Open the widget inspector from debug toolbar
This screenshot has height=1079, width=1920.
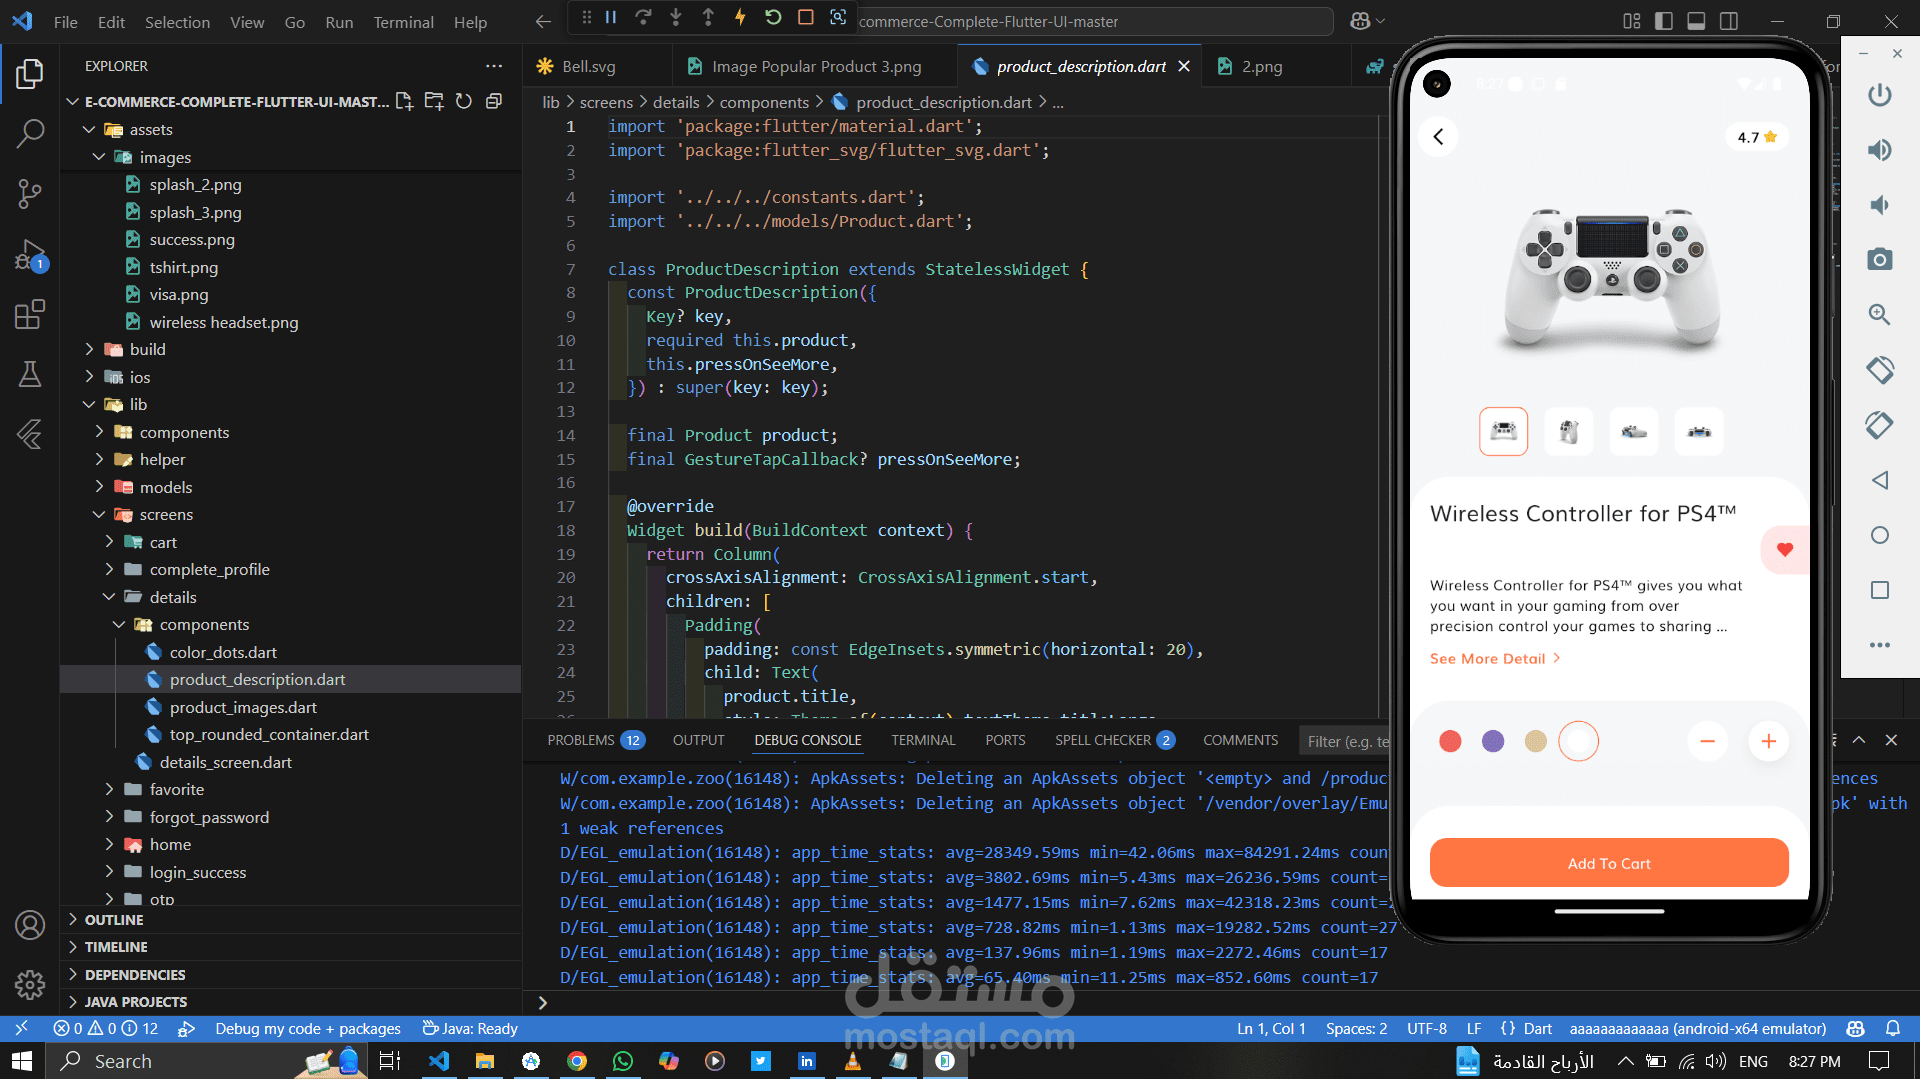[x=838, y=17]
